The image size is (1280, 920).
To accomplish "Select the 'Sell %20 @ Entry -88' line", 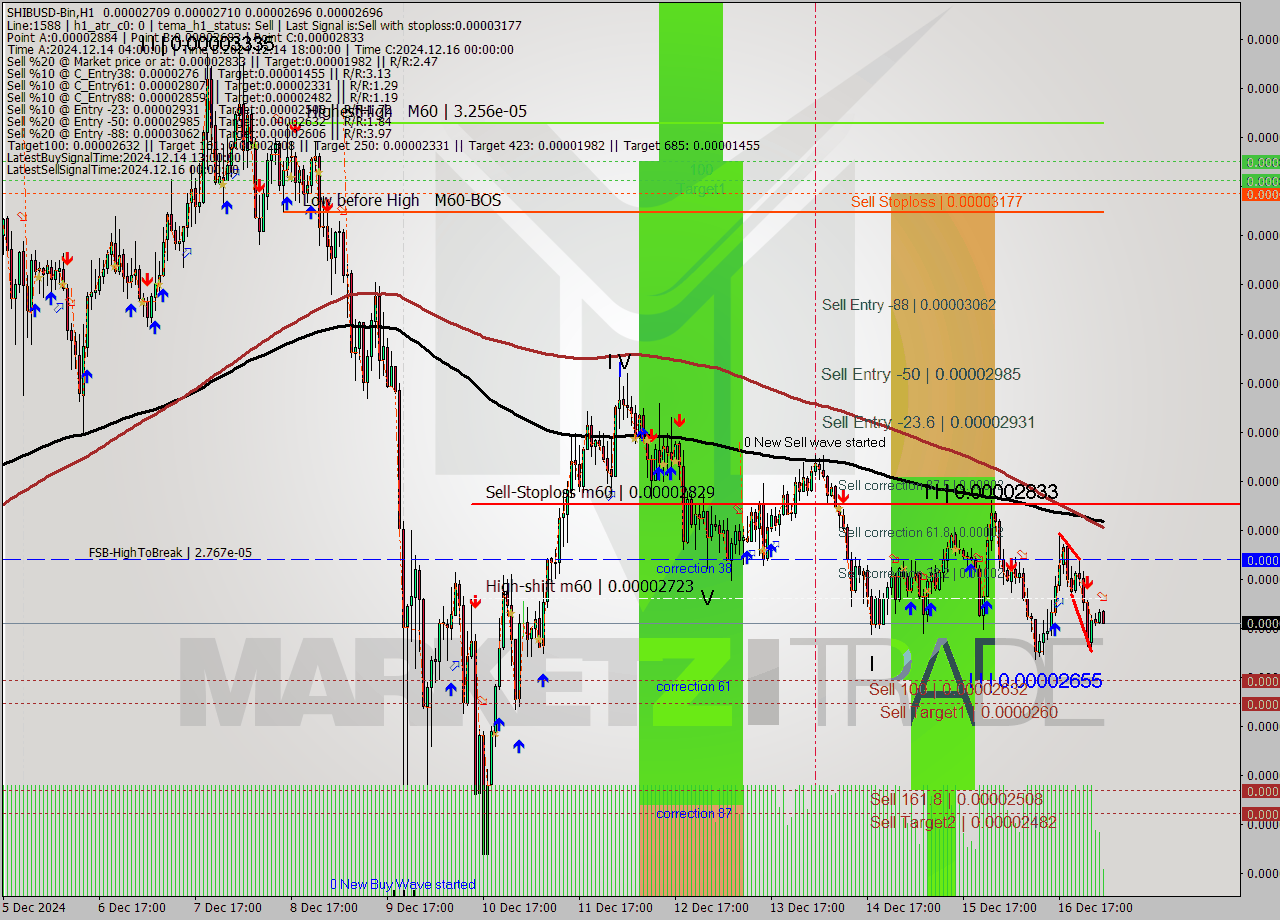I will point(199,133).
